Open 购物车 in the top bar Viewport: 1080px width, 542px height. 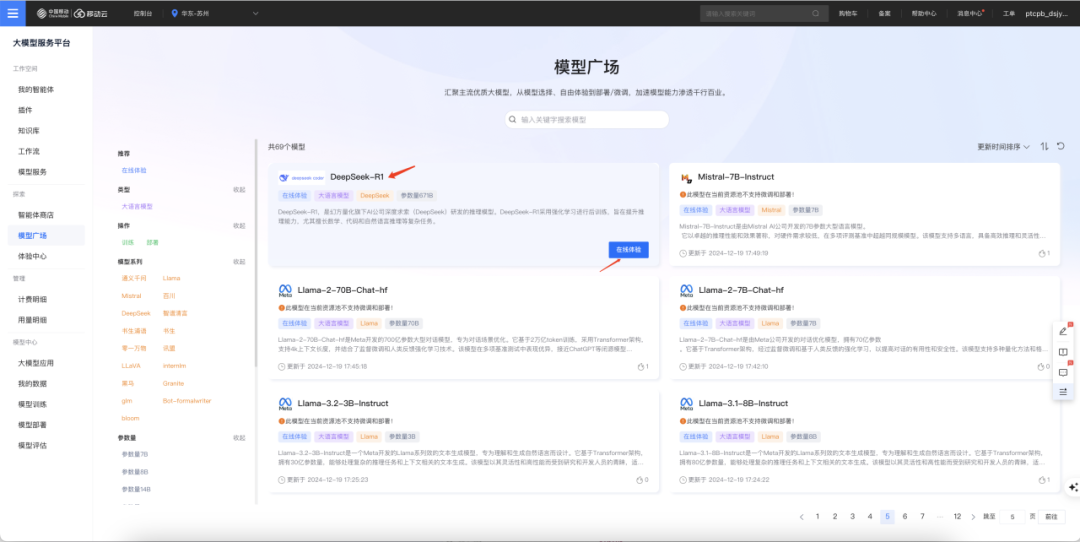point(848,13)
